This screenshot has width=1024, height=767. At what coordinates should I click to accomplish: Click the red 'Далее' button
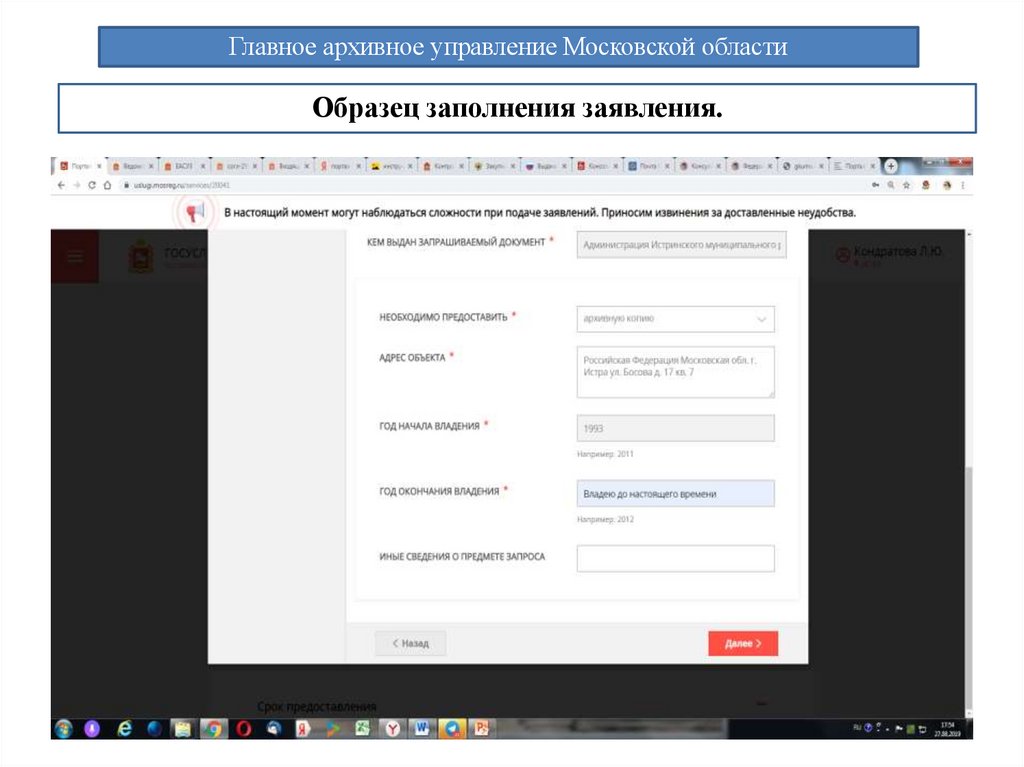pos(743,644)
